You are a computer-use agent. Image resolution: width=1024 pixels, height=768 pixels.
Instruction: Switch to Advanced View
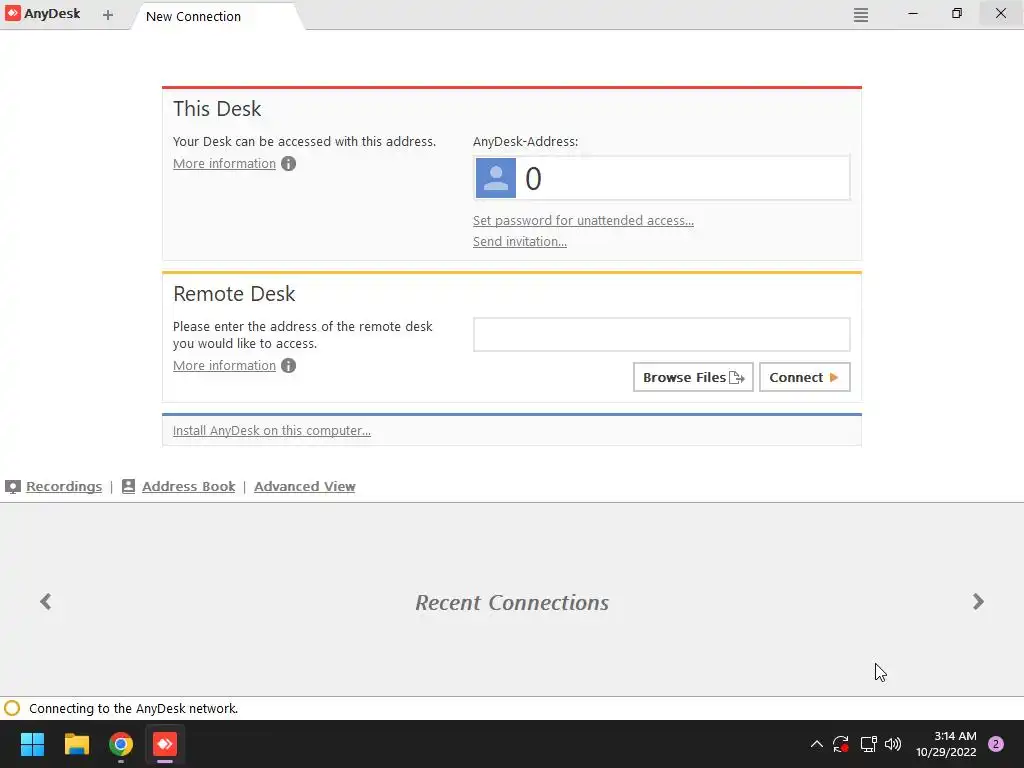pyautogui.click(x=304, y=487)
